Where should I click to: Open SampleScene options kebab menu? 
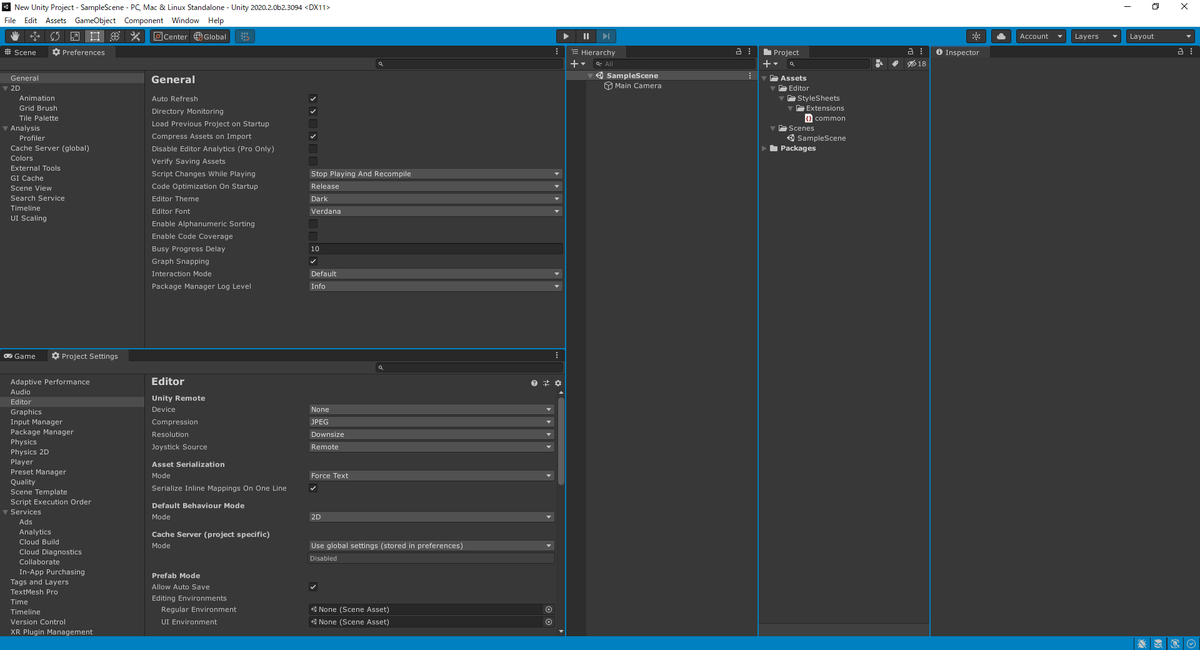point(750,76)
